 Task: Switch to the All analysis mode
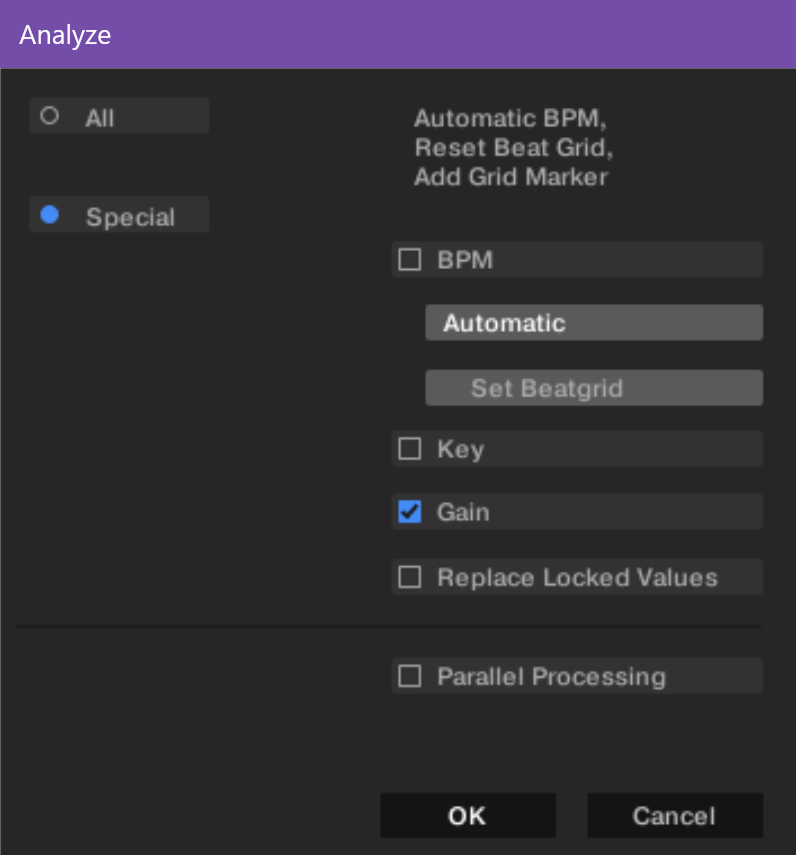[x=119, y=115]
